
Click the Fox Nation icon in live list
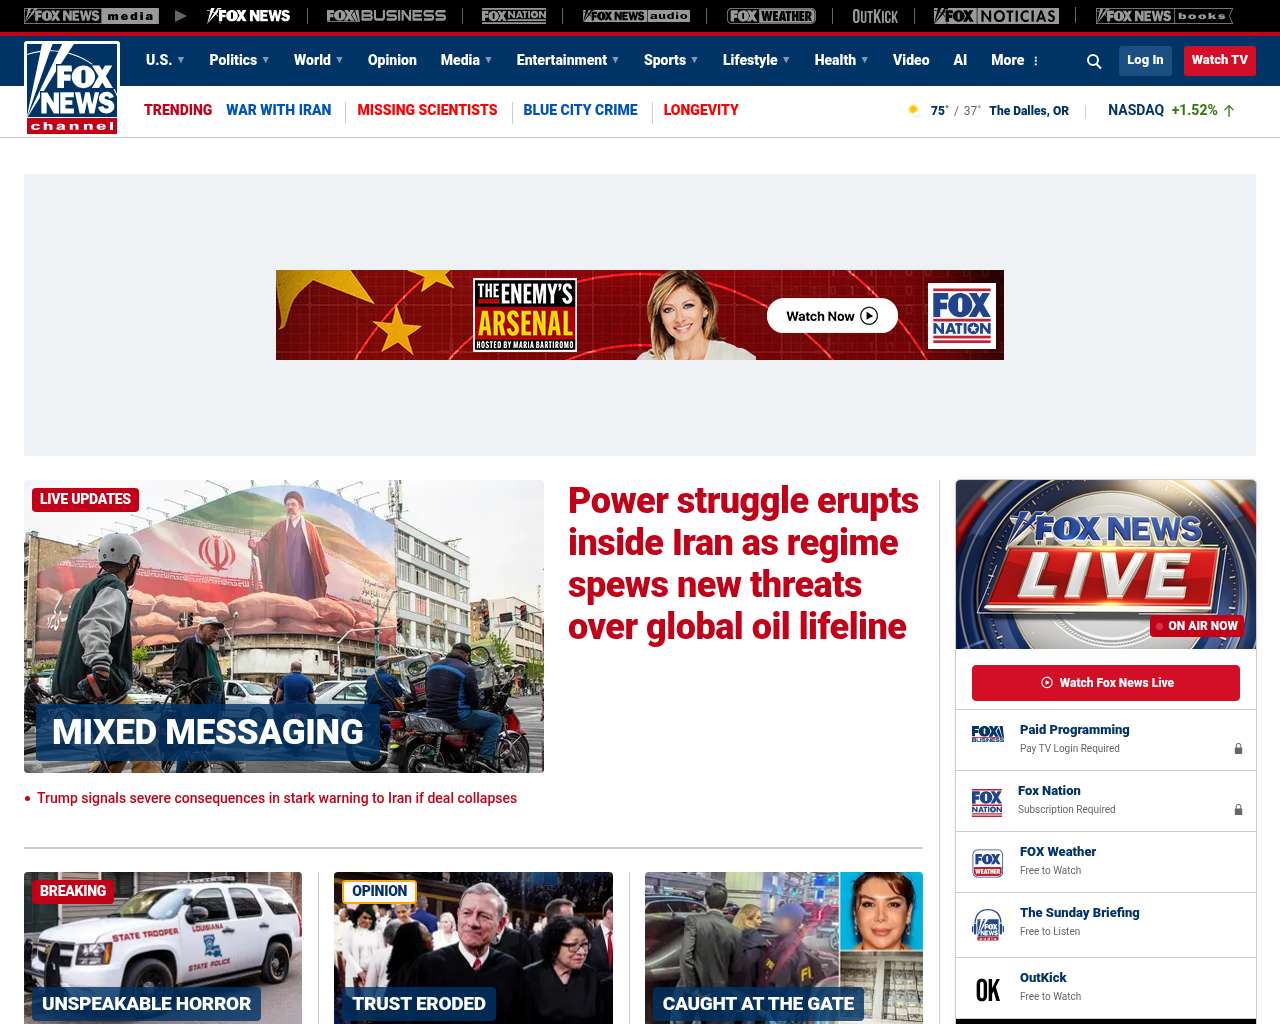[987, 801]
